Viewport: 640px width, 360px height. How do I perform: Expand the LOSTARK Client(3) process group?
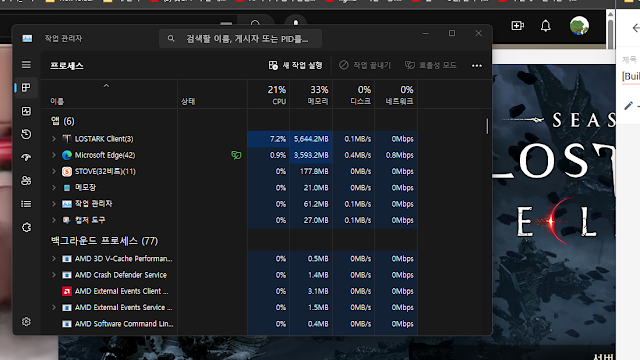(x=53, y=139)
